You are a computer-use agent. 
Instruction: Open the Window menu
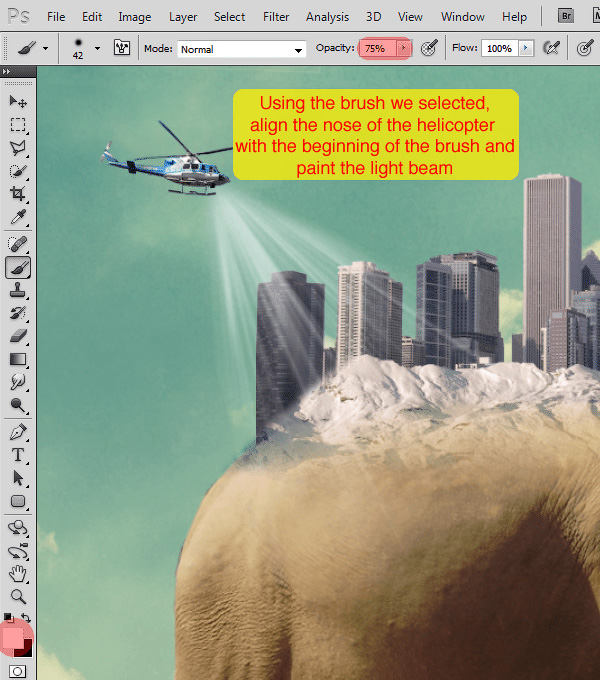point(463,17)
